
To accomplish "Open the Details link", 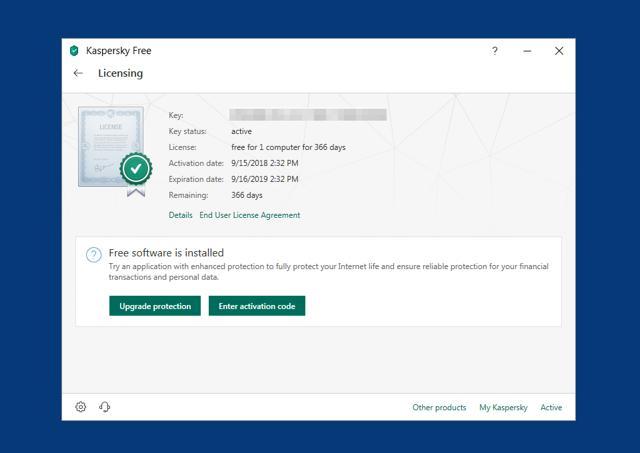I will pyautogui.click(x=180, y=215).
